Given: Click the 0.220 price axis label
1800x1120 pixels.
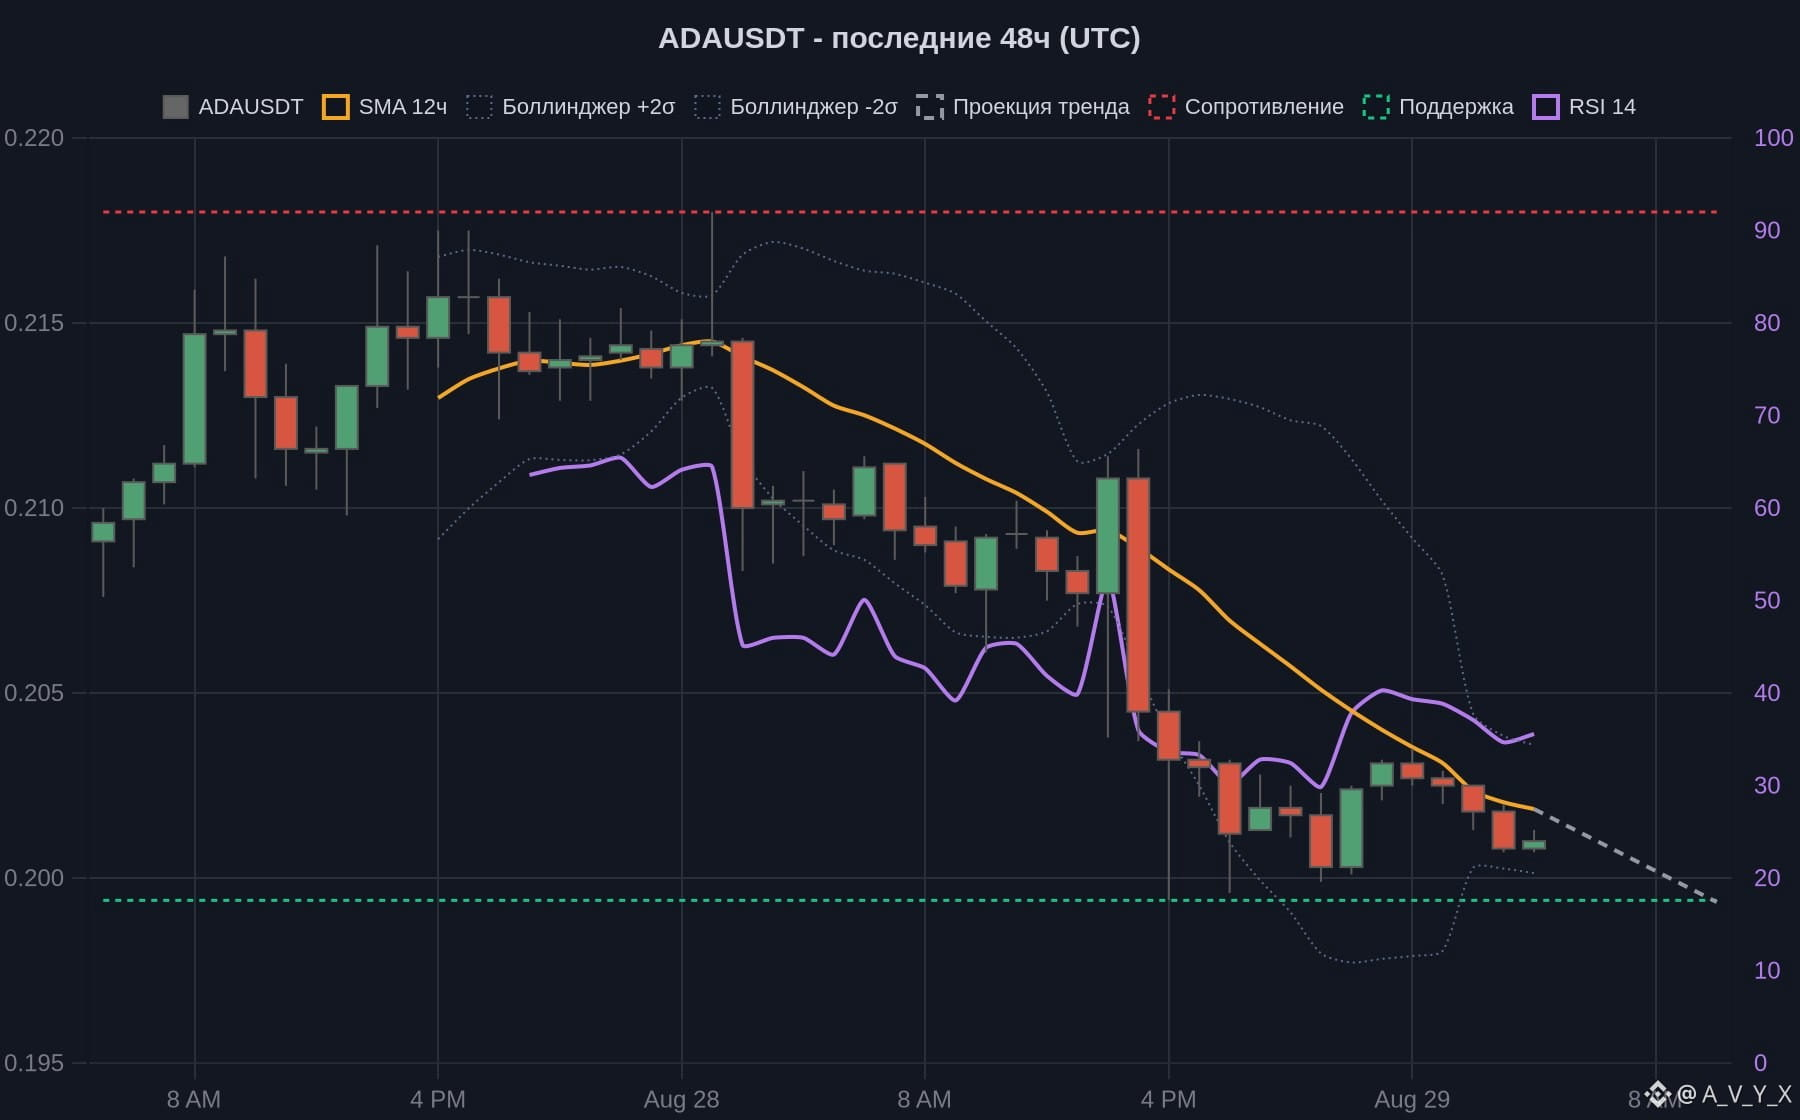Looking at the screenshot, I should (34, 138).
